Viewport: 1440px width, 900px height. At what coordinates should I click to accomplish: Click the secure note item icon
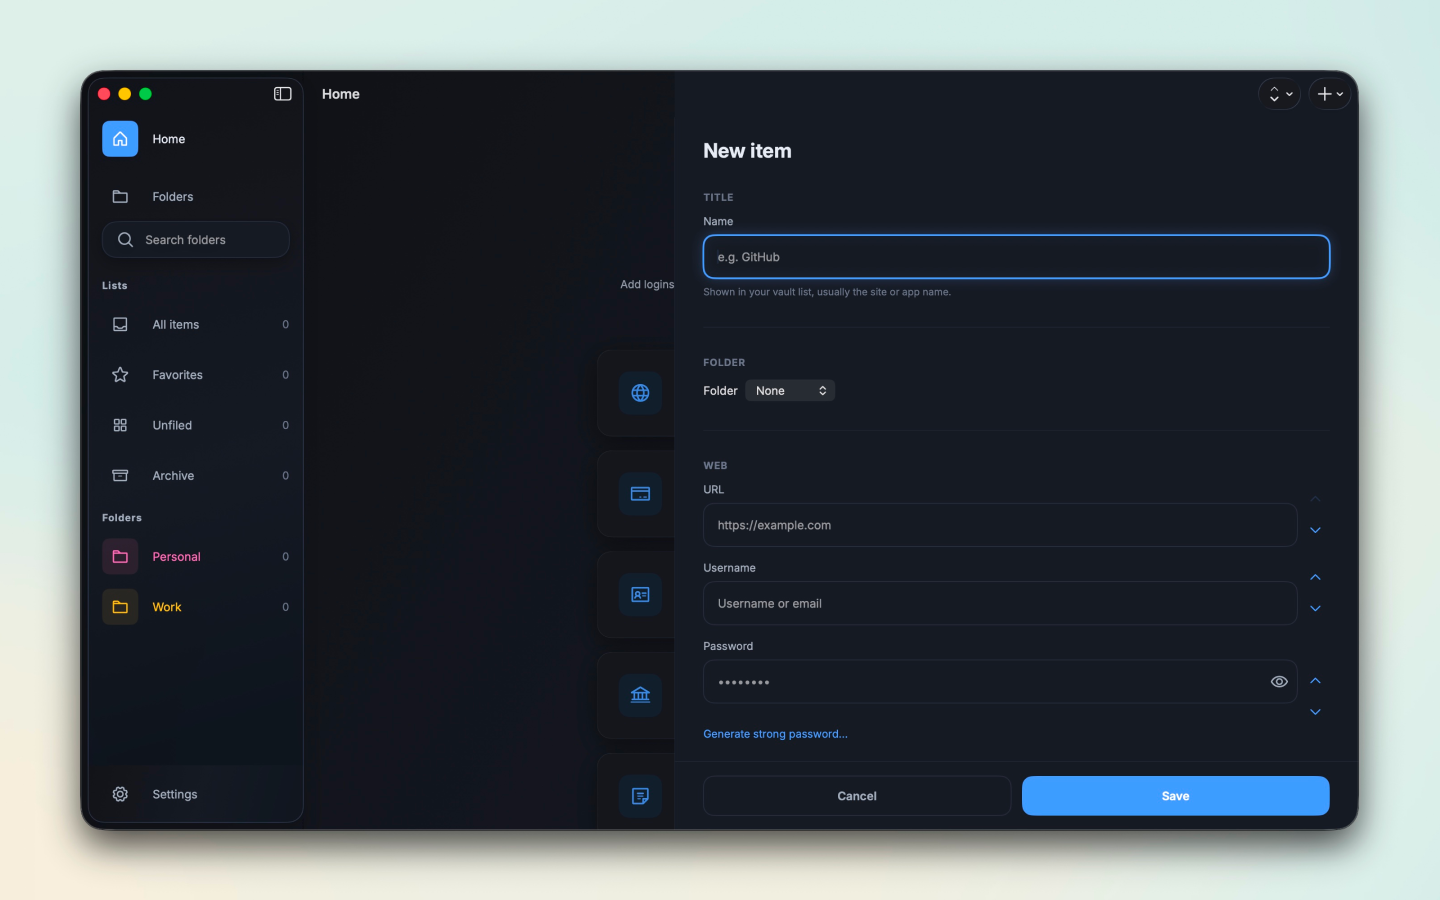click(x=640, y=796)
